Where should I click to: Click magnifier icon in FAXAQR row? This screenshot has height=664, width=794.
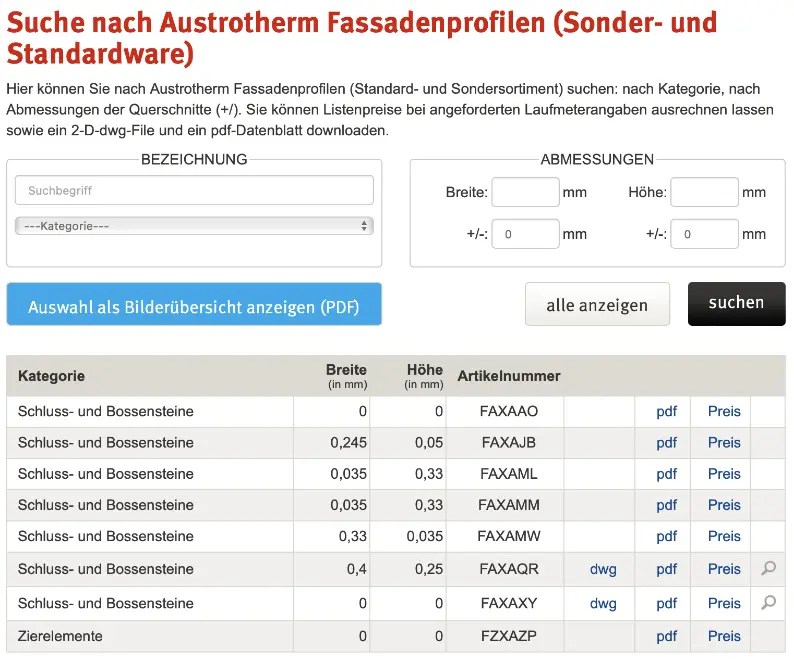point(768,568)
